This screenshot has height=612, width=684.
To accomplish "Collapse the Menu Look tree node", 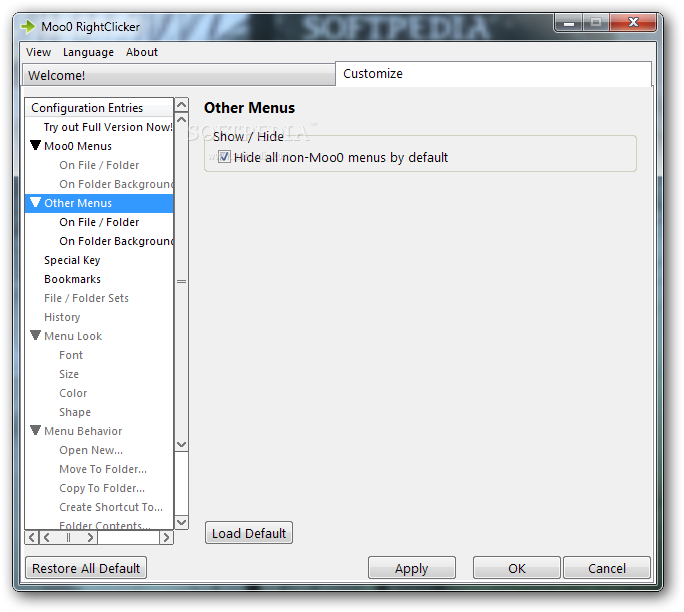I will pyautogui.click(x=36, y=335).
